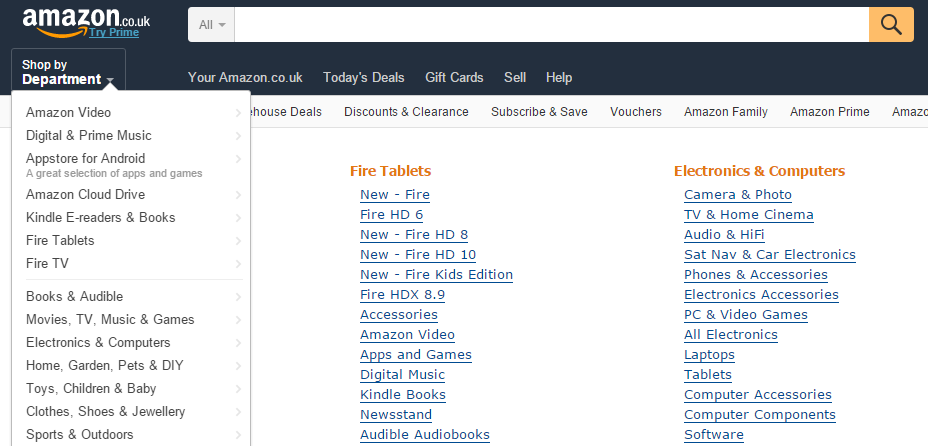
Task: Select Toys, Children & Baby menu item
Action: click(91, 389)
